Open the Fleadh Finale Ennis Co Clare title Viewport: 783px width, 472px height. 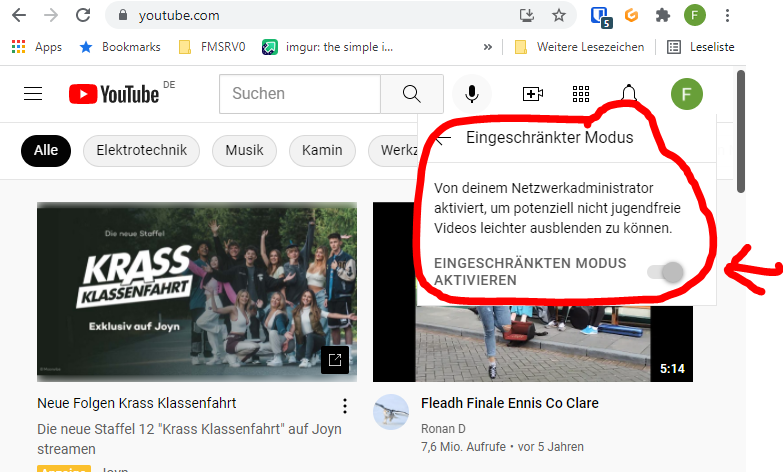pyautogui.click(x=509, y=403)
